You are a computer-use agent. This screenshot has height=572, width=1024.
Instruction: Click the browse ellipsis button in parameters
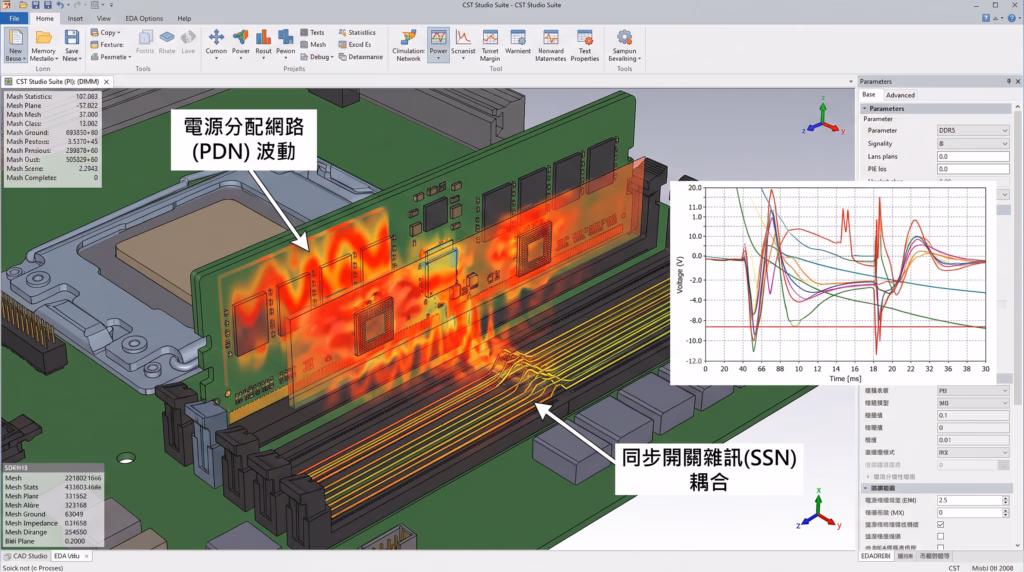1004,464
